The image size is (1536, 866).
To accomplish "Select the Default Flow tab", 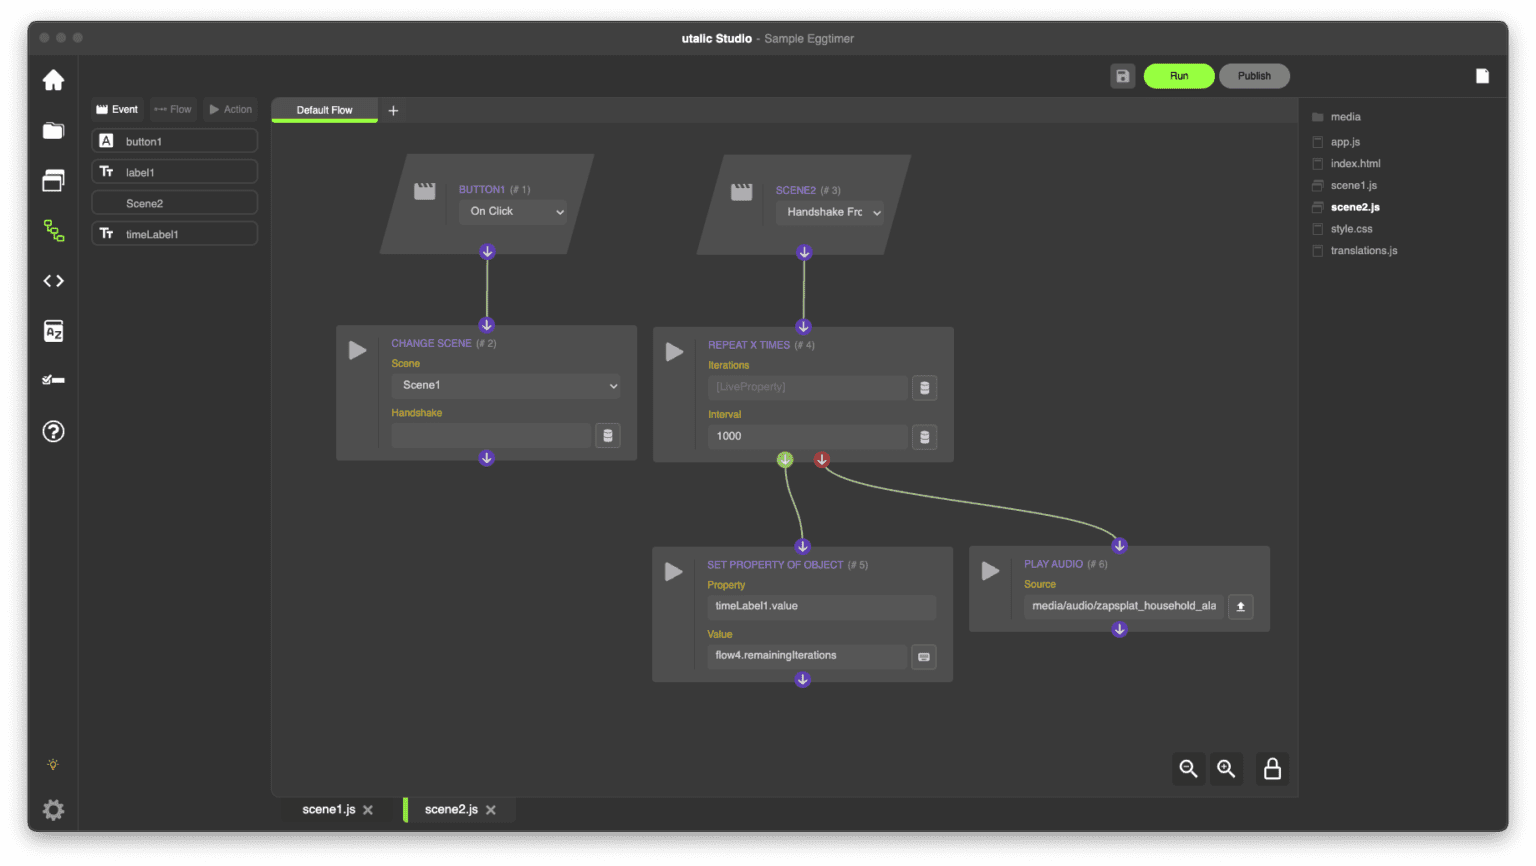I will [324, 110].
